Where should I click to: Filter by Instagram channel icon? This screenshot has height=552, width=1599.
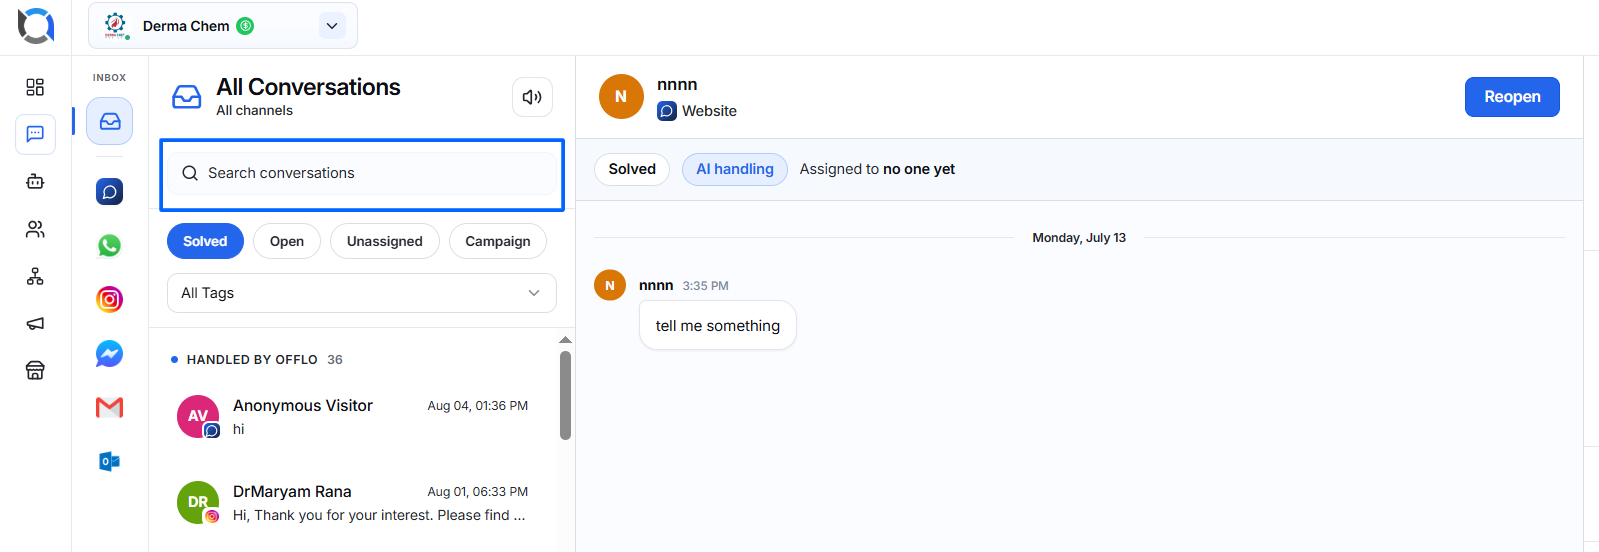[109, 299]
